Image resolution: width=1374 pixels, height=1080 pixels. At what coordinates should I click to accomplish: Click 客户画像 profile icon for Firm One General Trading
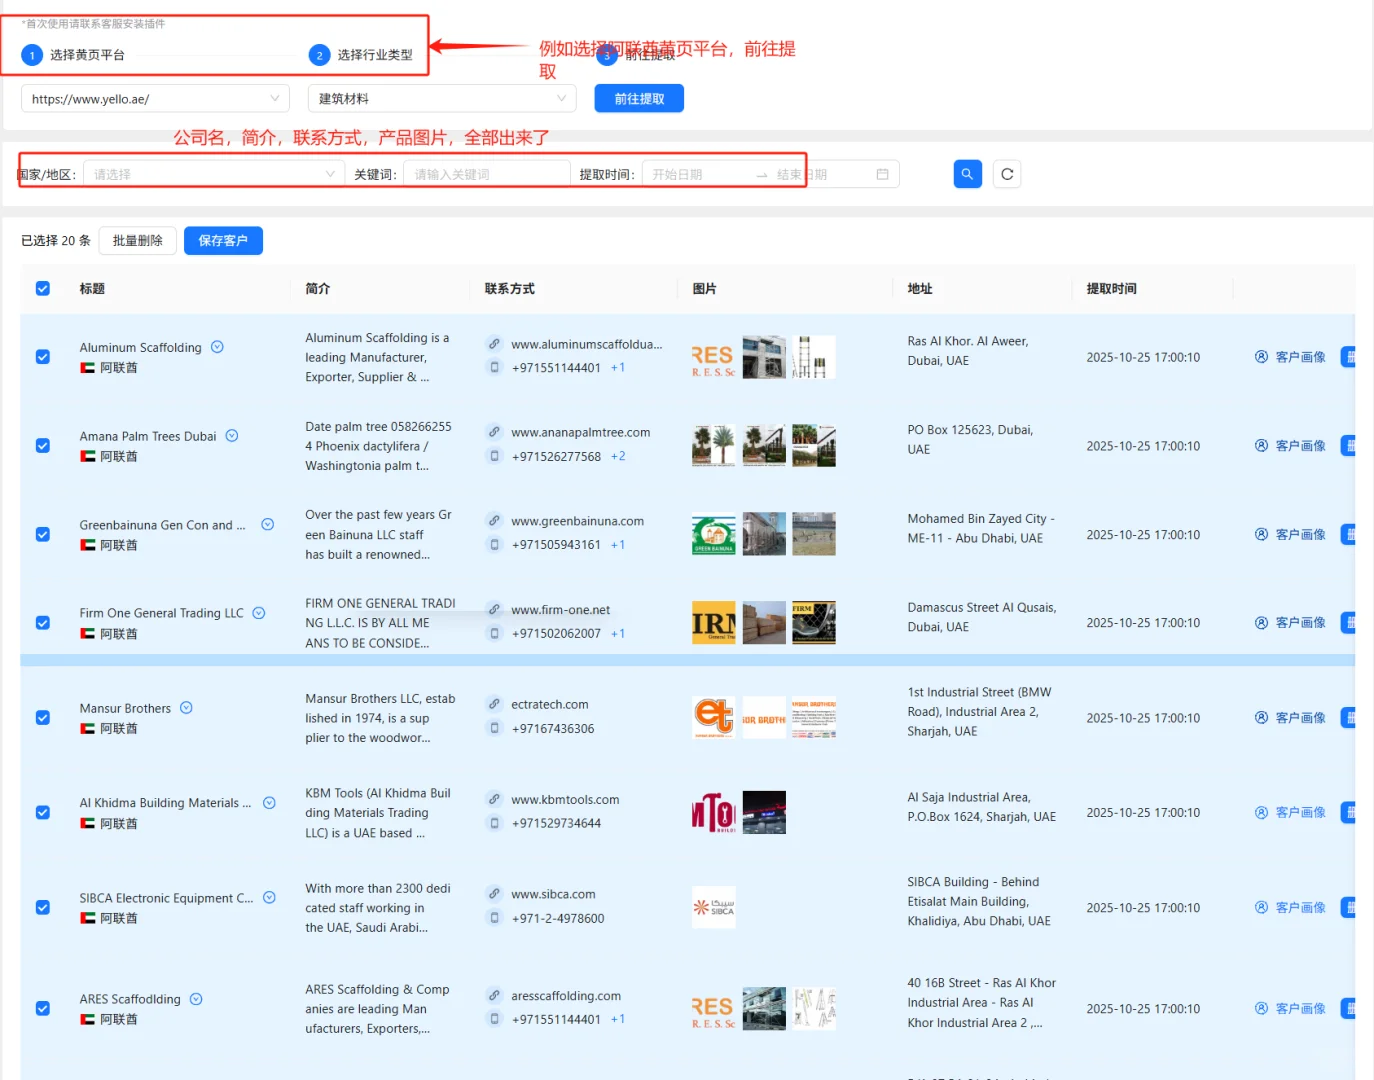pyautogui.click(x=1262, y=623)
